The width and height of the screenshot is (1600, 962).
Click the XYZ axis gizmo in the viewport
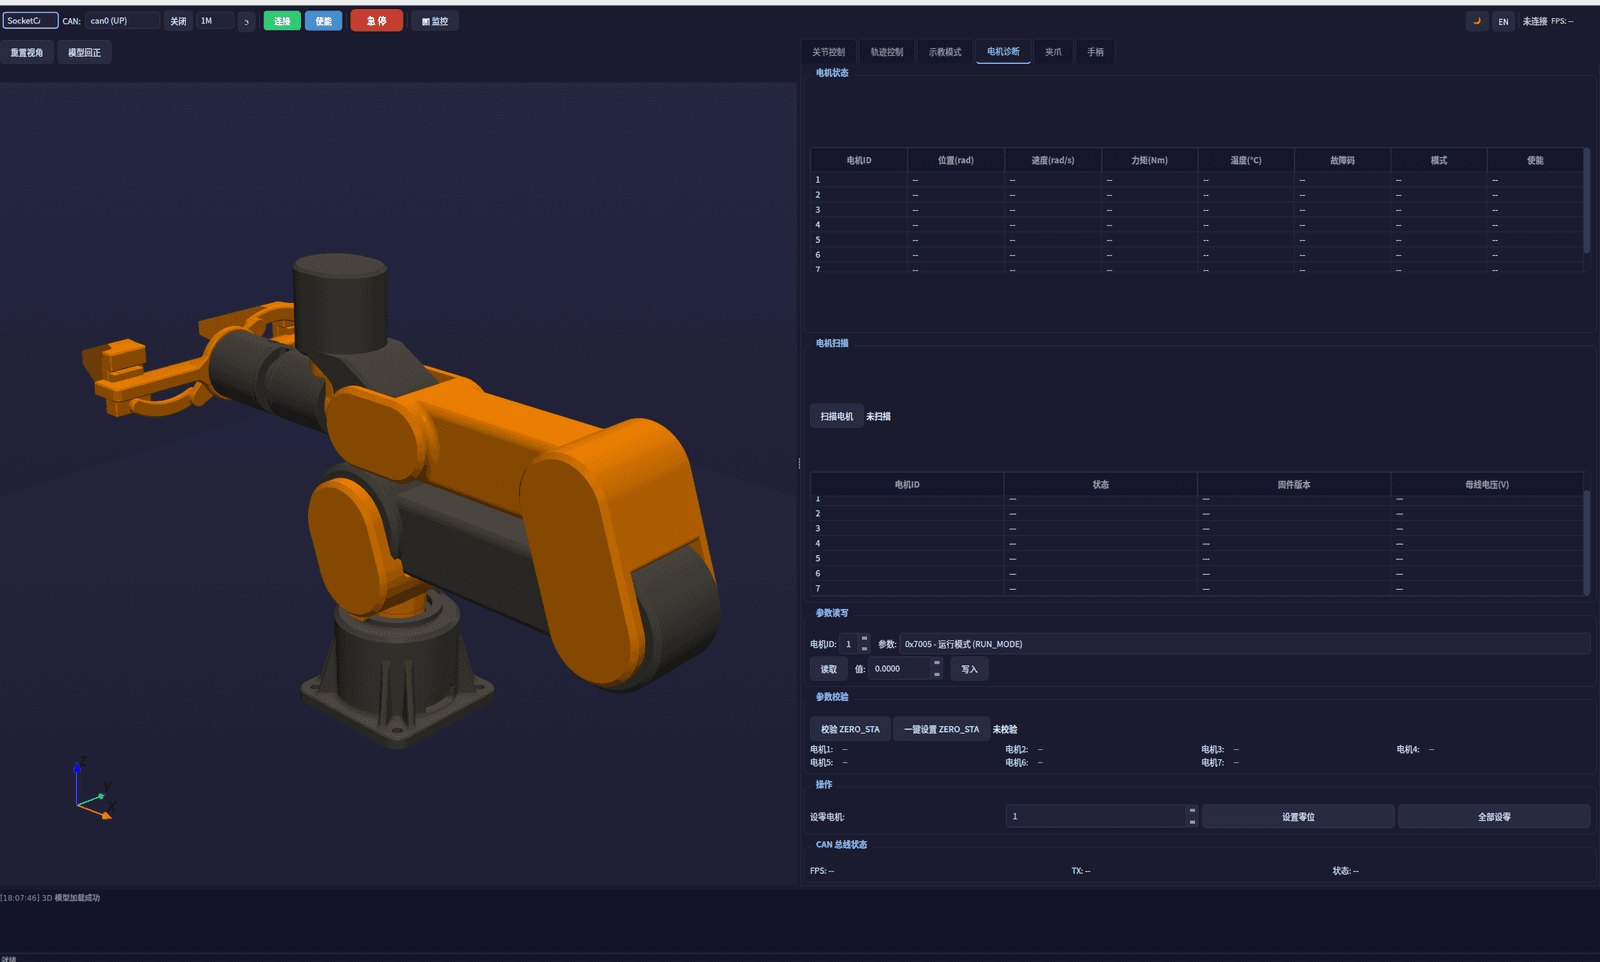point(94,789)
